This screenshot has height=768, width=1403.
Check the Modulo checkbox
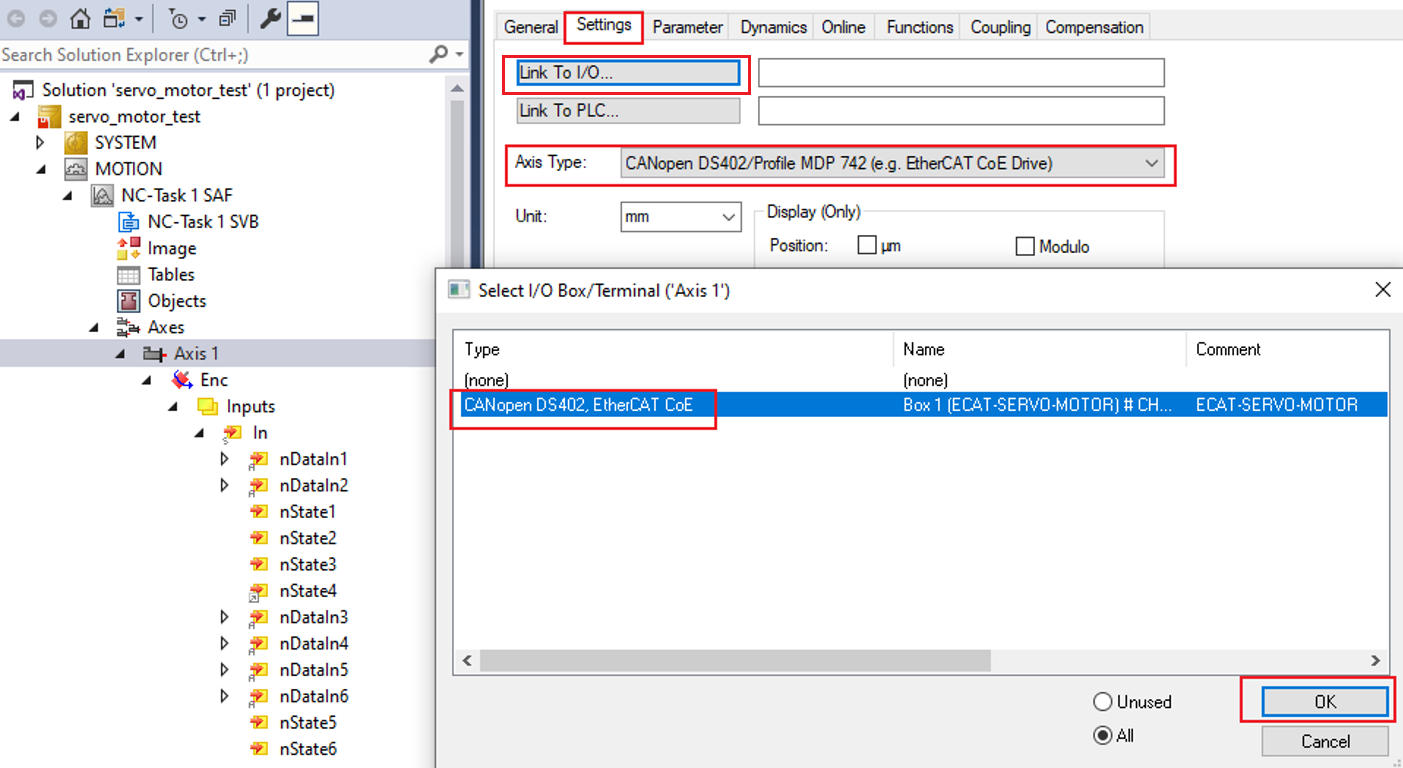point(1025,246)
